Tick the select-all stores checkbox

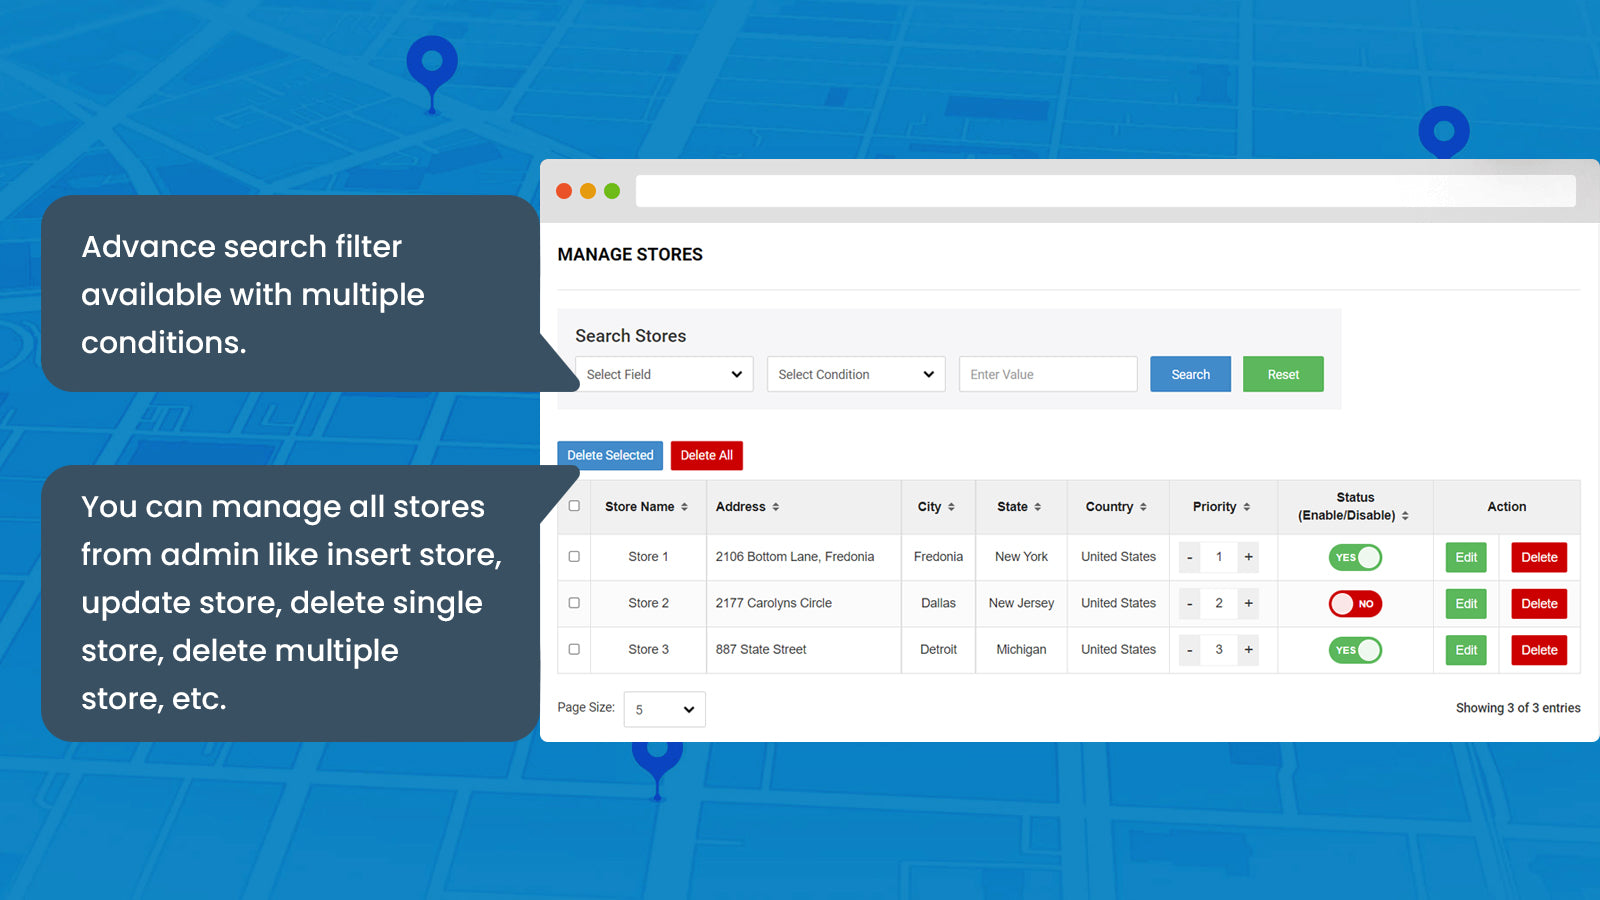574,506
